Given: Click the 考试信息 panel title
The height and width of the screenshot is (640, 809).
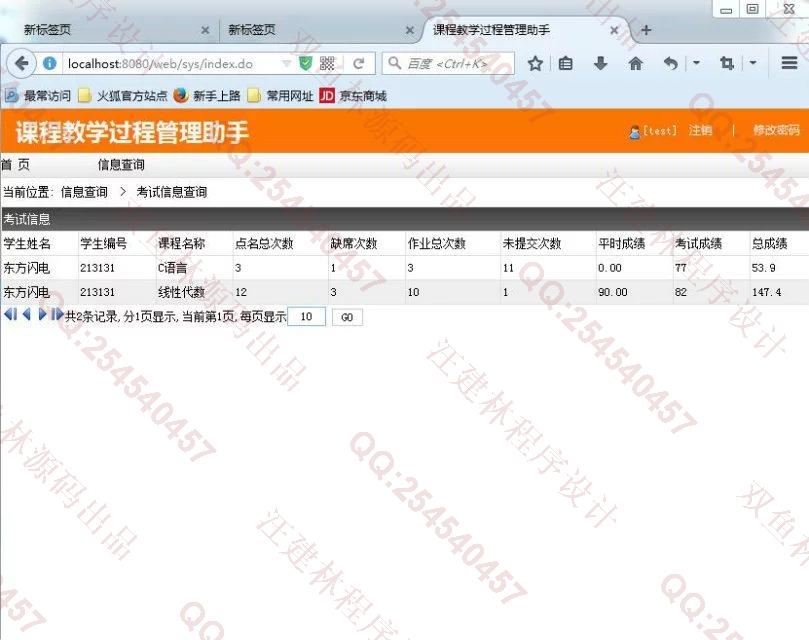Looking at the screenshot, I should tap(27, 219).
